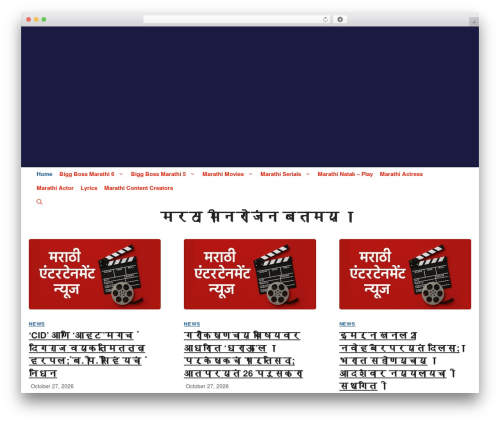Image resolution: width=500 pixels, height=423 pixels.
Task: Open the third column article headline
Action: (x=402, y=361)
